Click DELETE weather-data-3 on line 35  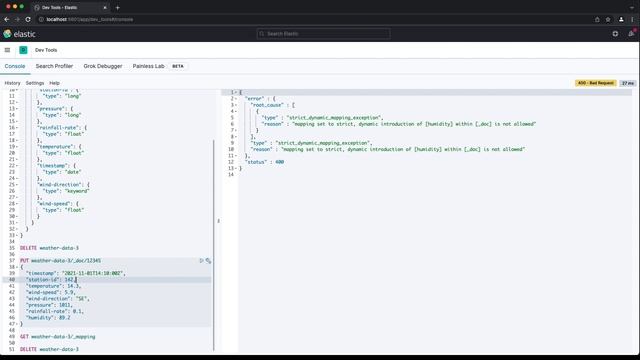tap(49, 248)
